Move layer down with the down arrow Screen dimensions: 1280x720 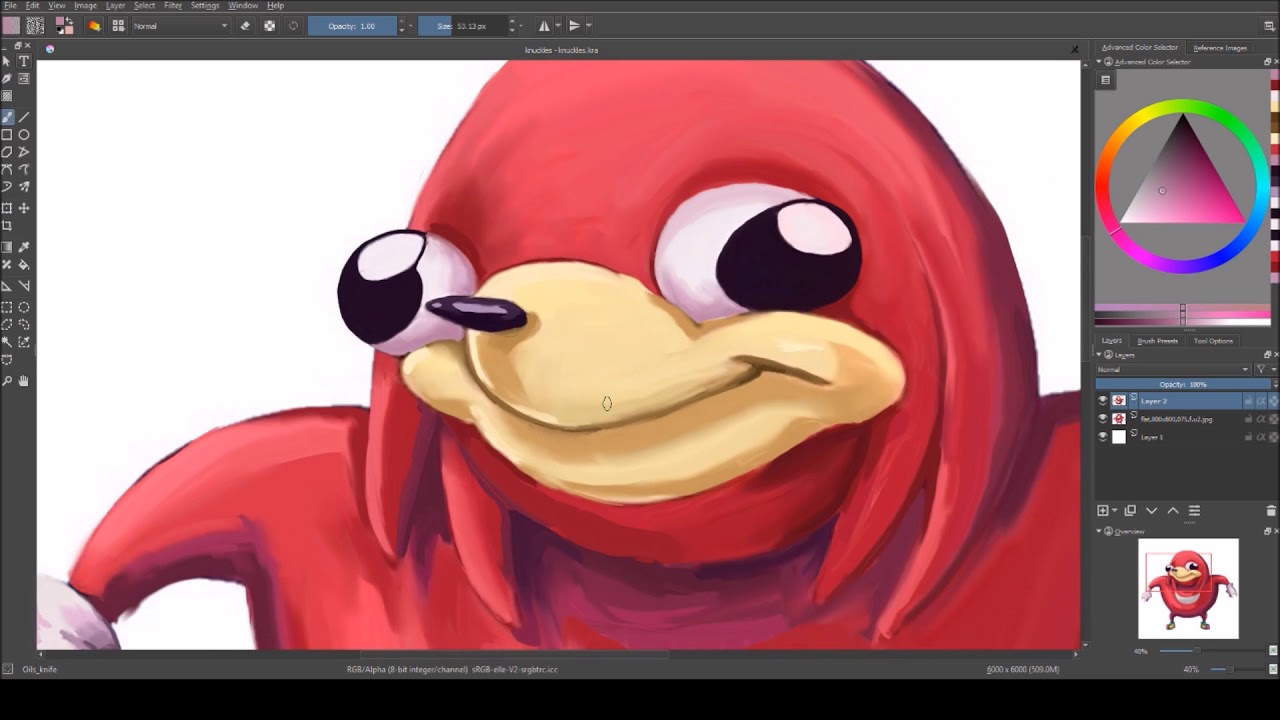(x=1151, y=511)
